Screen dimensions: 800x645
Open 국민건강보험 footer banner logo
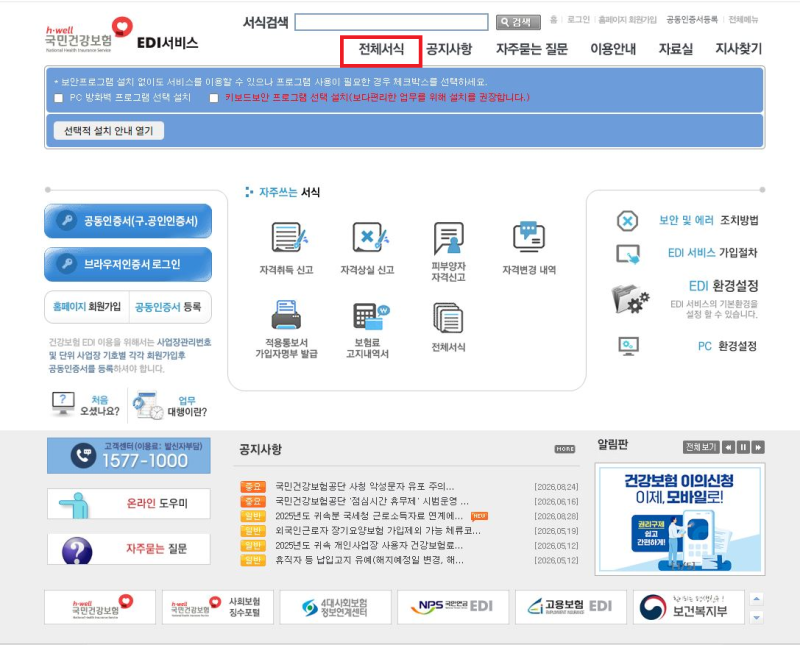(x=100, y=607)
